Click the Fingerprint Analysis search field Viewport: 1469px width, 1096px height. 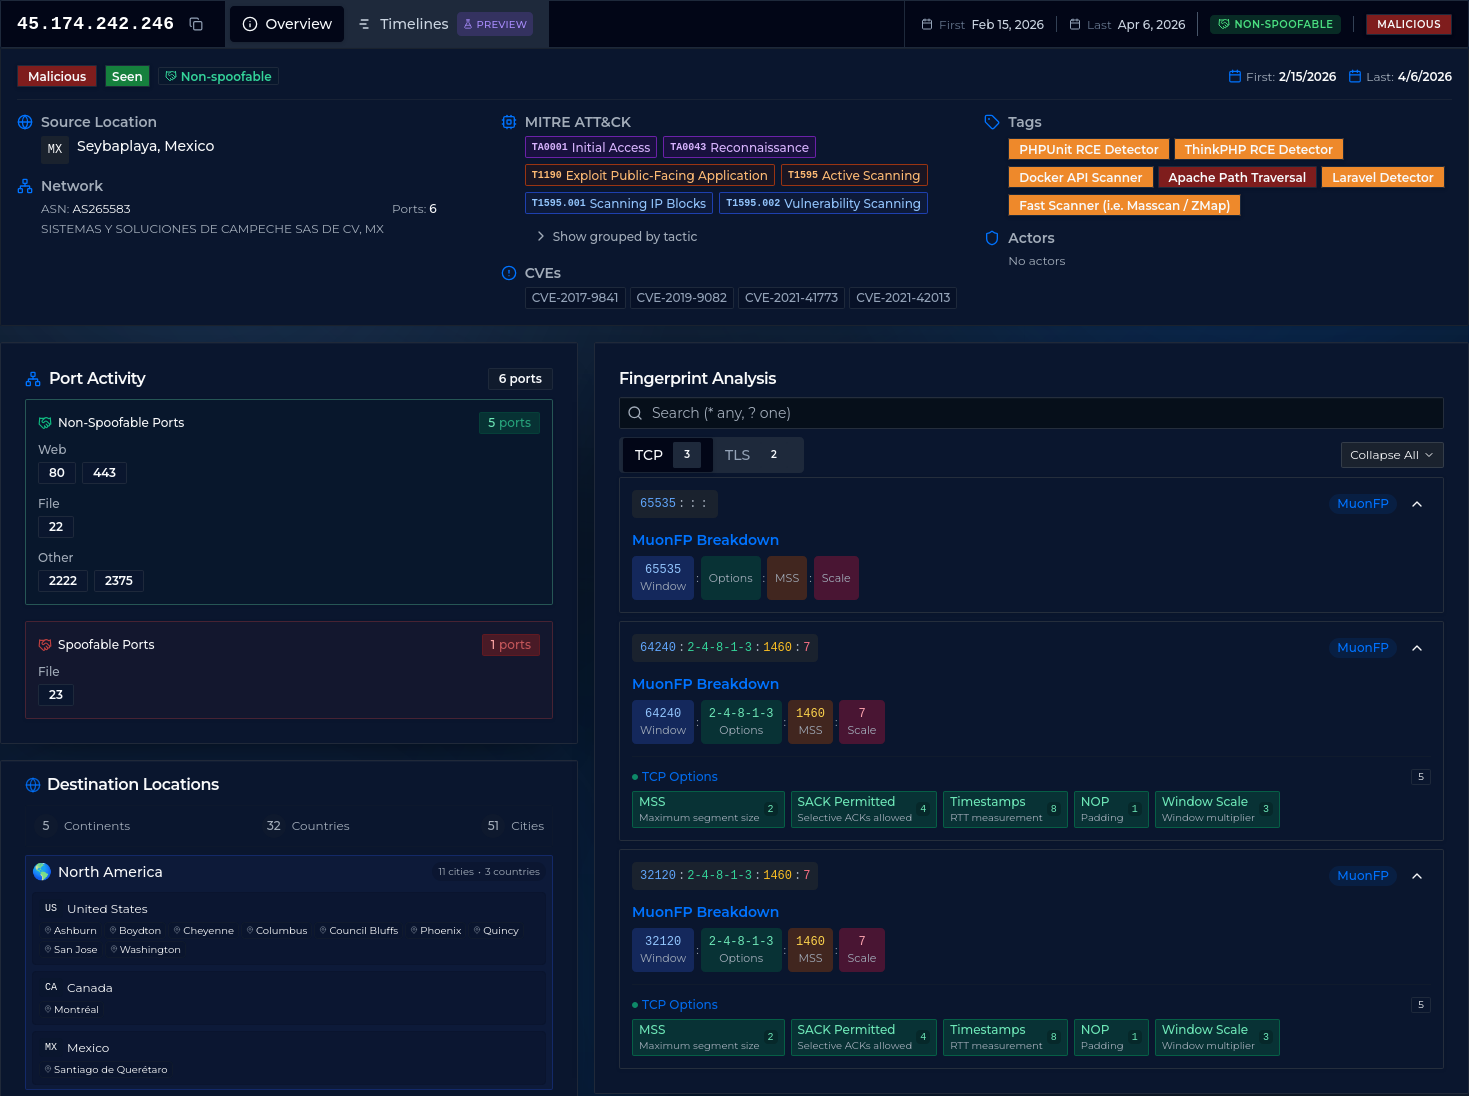[1030, 412]
